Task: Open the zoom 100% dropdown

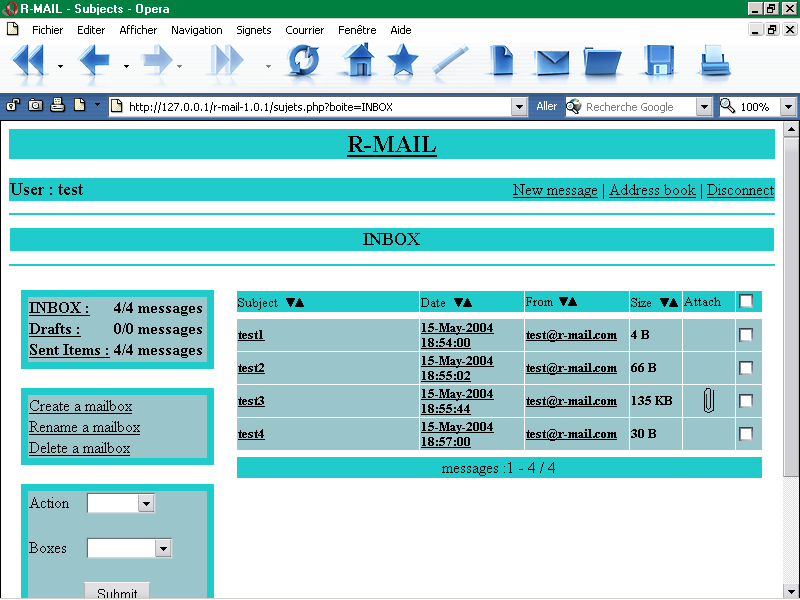Action: point(787,107)
